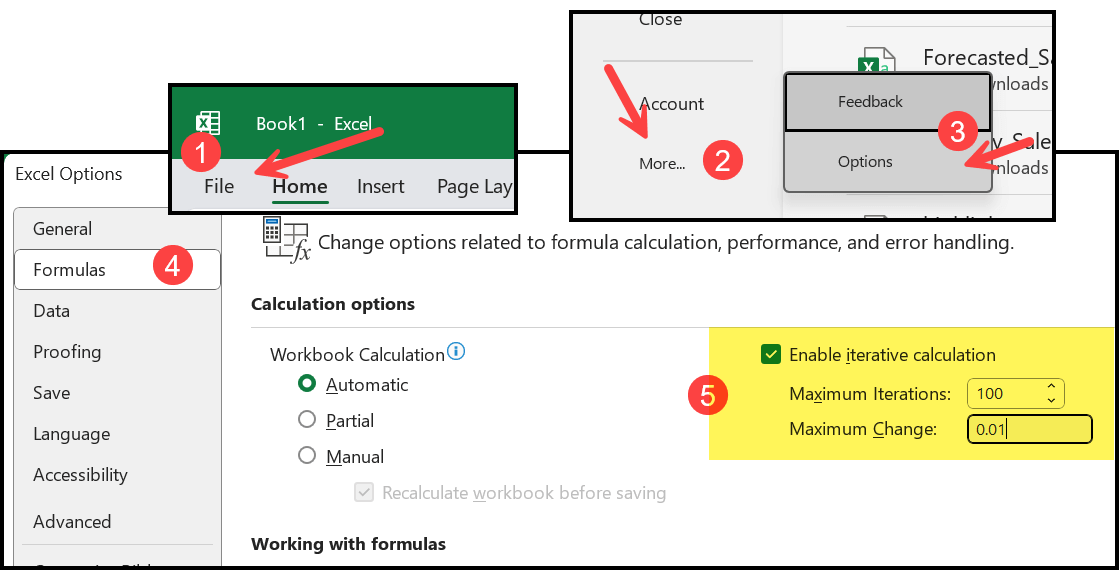Open the Account backstage item

tap(672, 104)
